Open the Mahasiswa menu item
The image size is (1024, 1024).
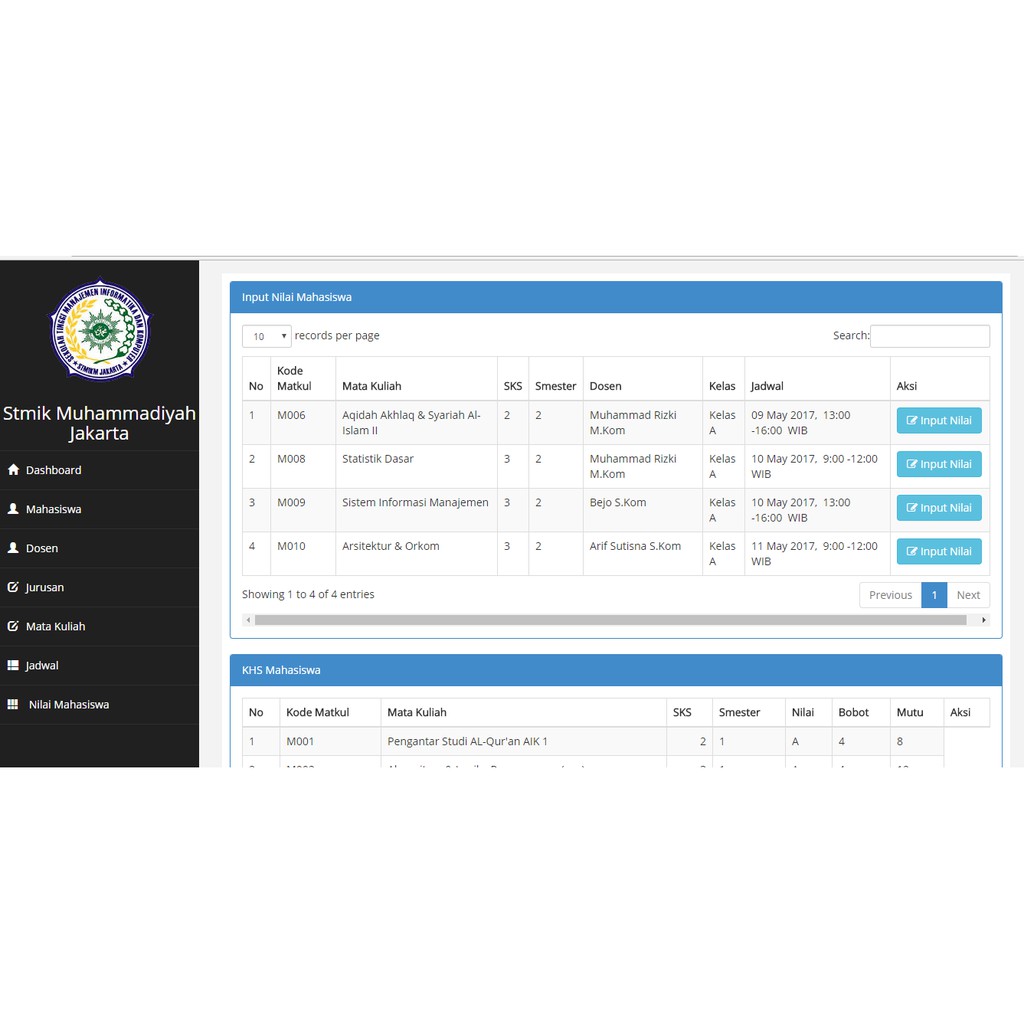tap(54, 509)
